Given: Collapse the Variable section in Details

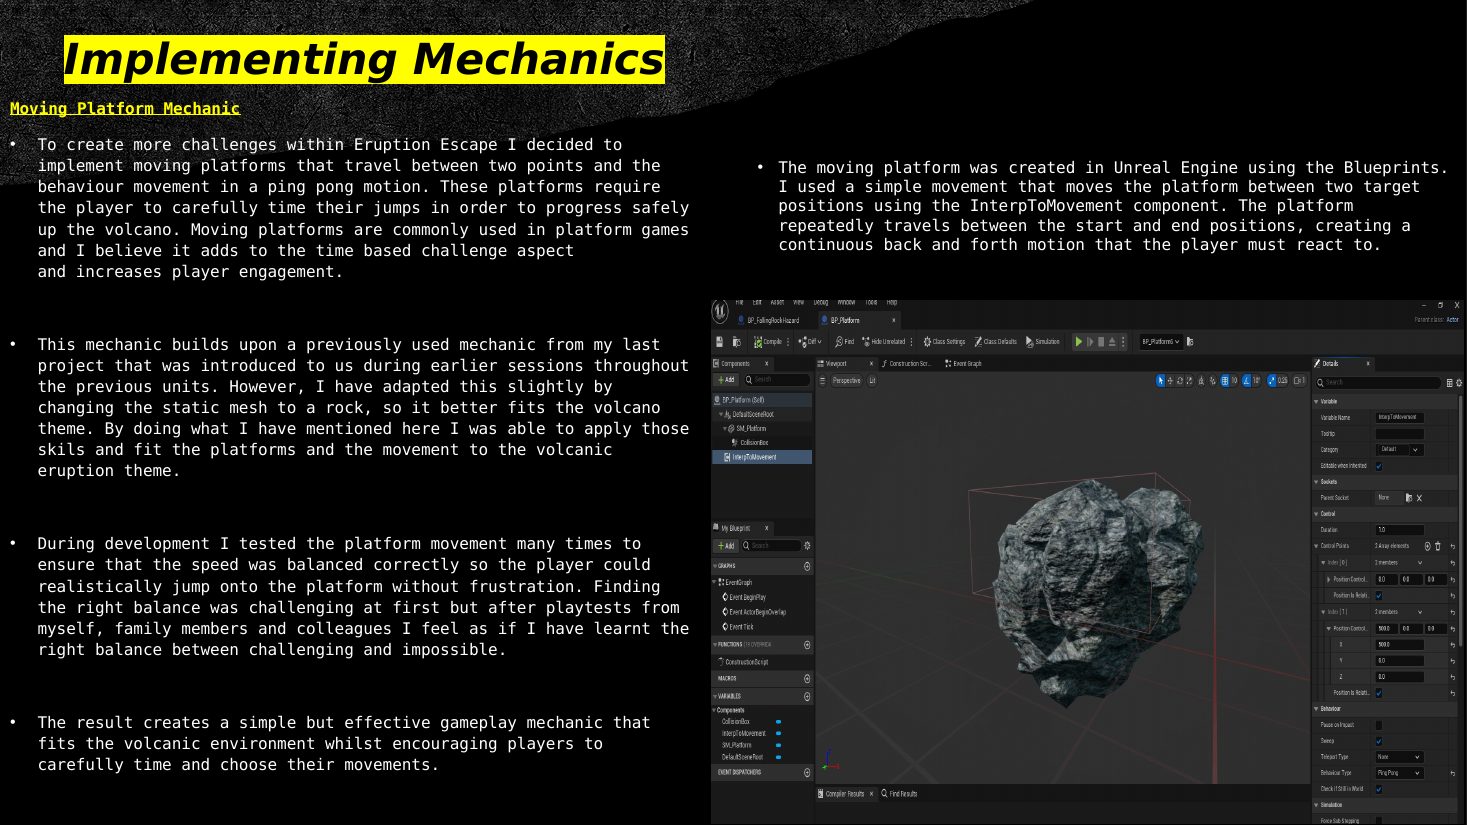Looking at the screenshot, I should (1316, 402).
